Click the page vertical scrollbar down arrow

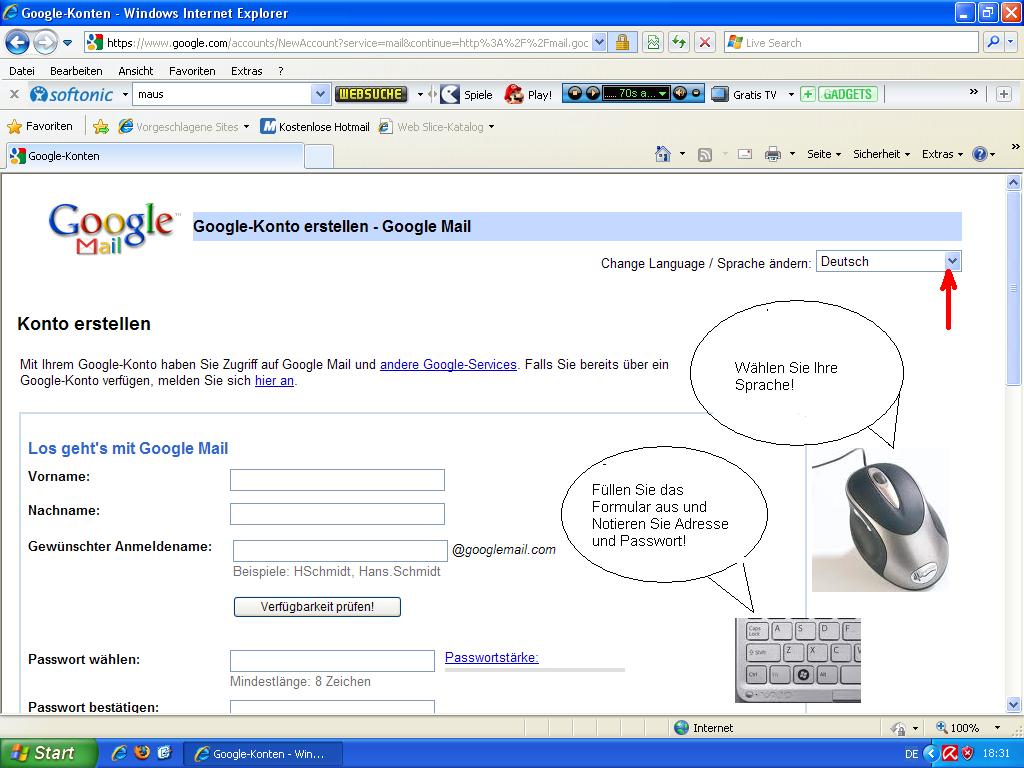[x=1013, y=706]
